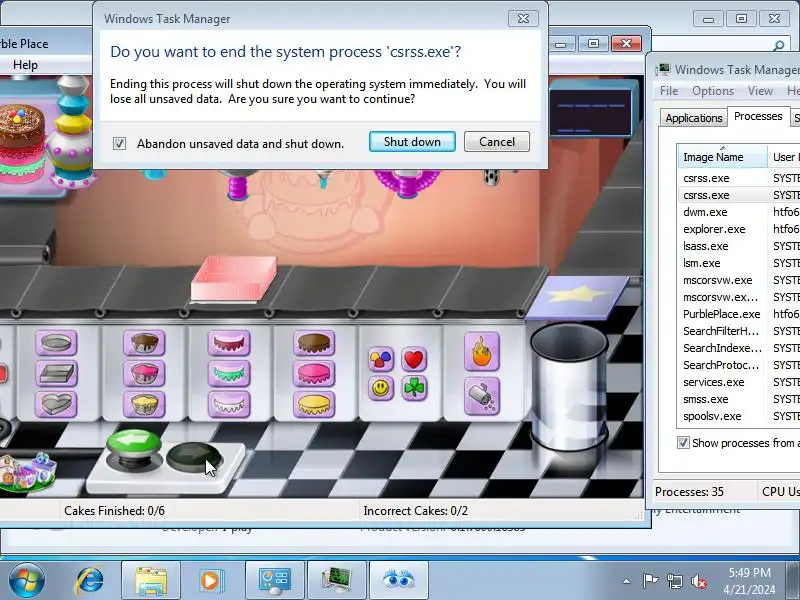The image size is (800, 600).
Task: Pick the dark red filling layer
Action: point(229,343)
